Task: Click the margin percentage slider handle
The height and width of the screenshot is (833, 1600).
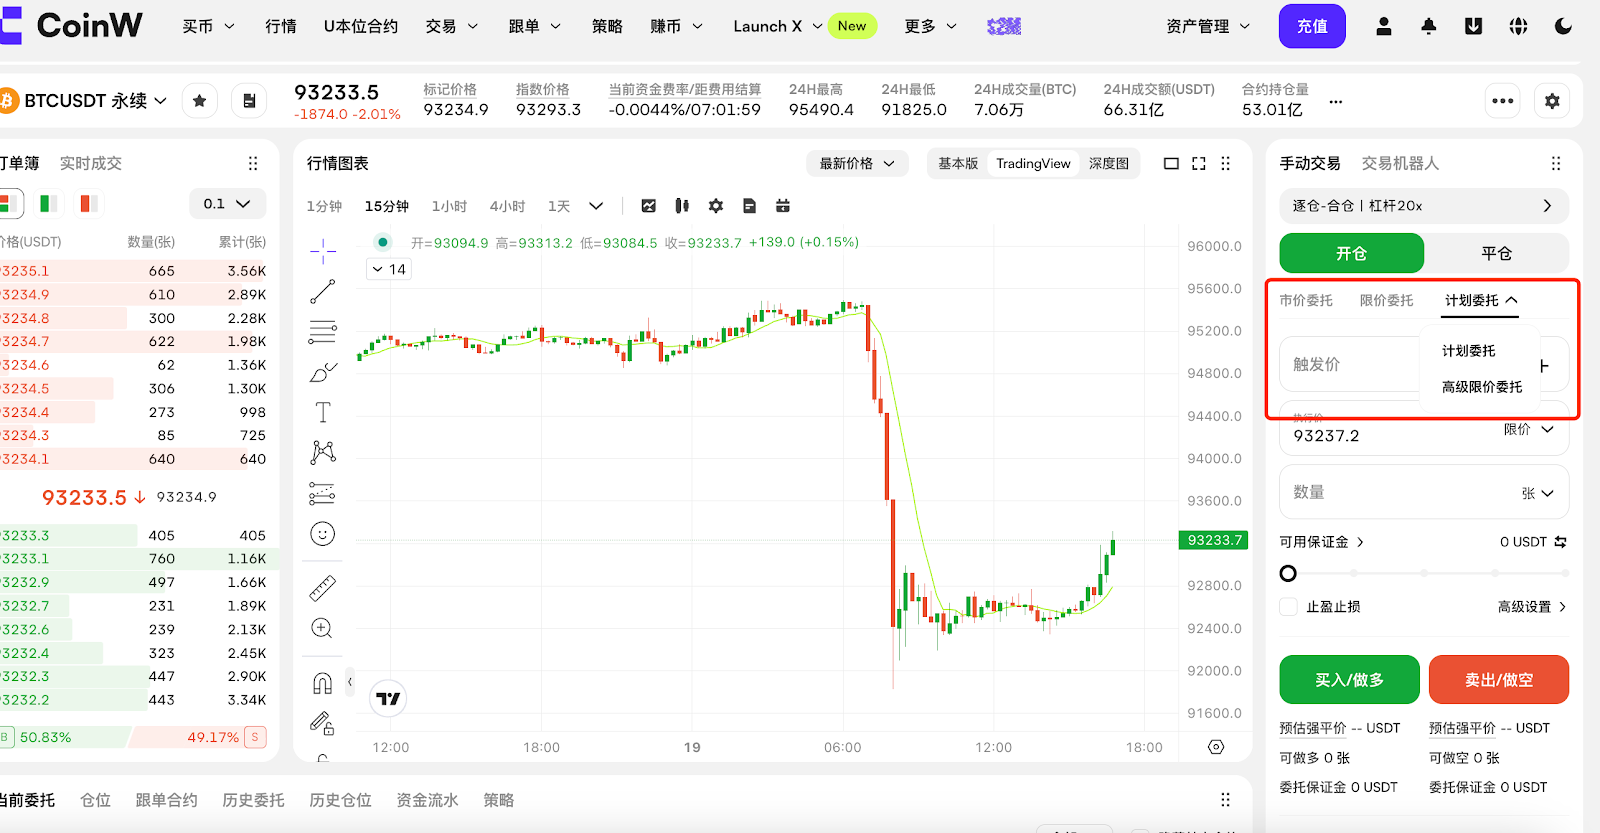Action: click(x=1288, y=573)
